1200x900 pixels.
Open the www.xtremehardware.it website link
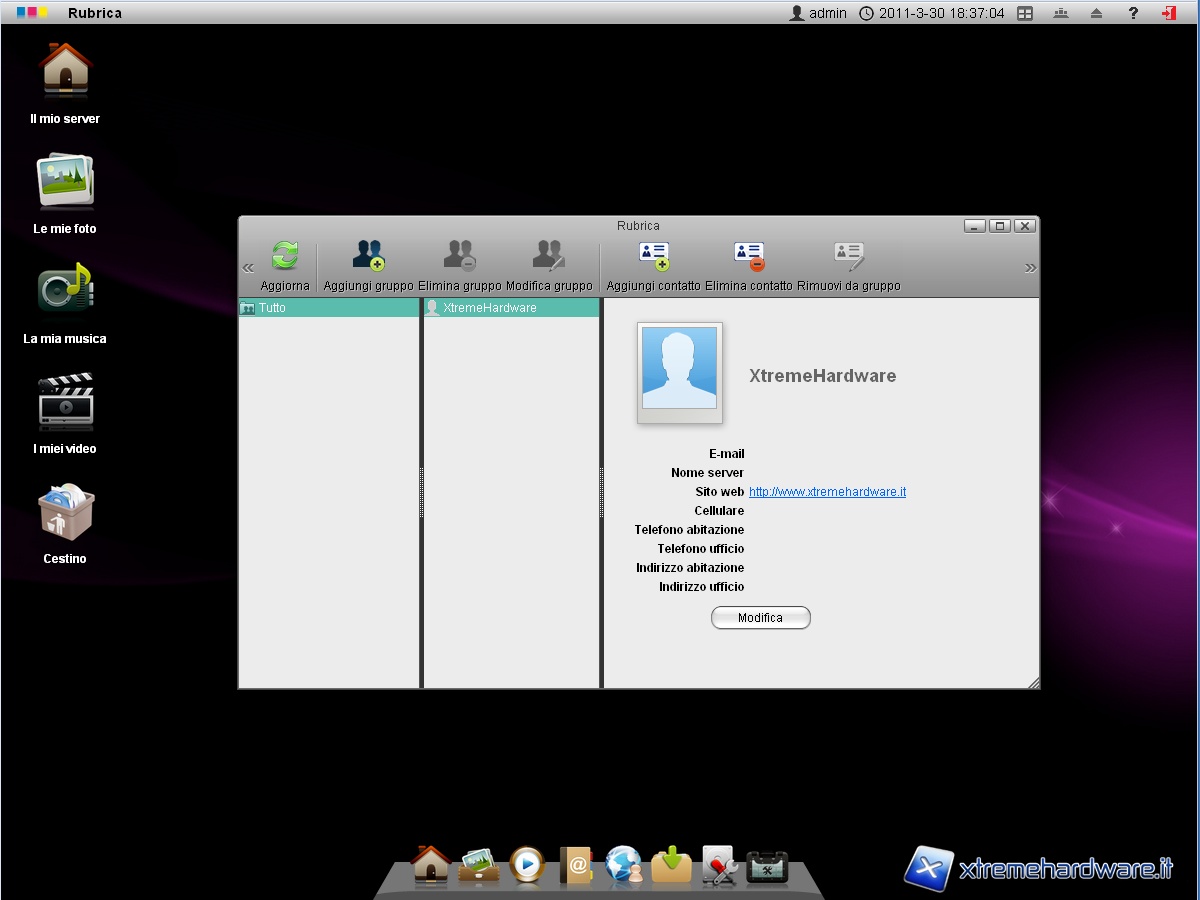[x=827, y=492]
